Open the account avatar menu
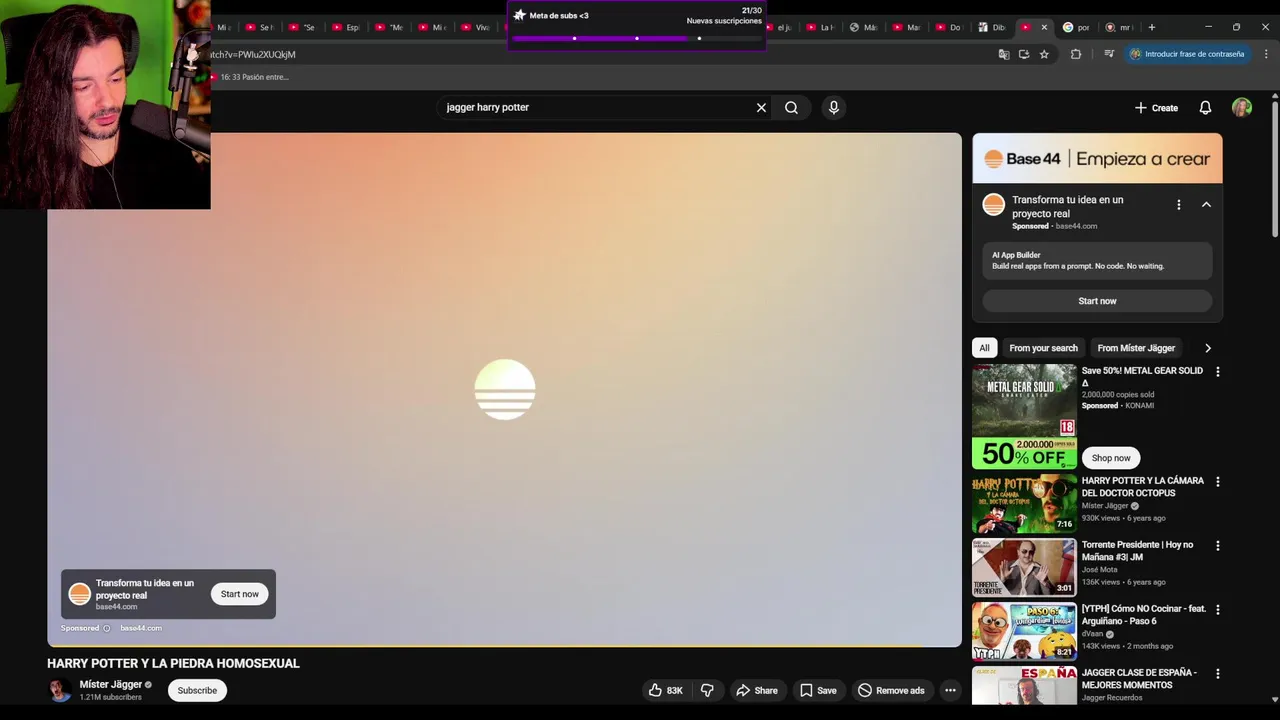 coord(1241,107)
